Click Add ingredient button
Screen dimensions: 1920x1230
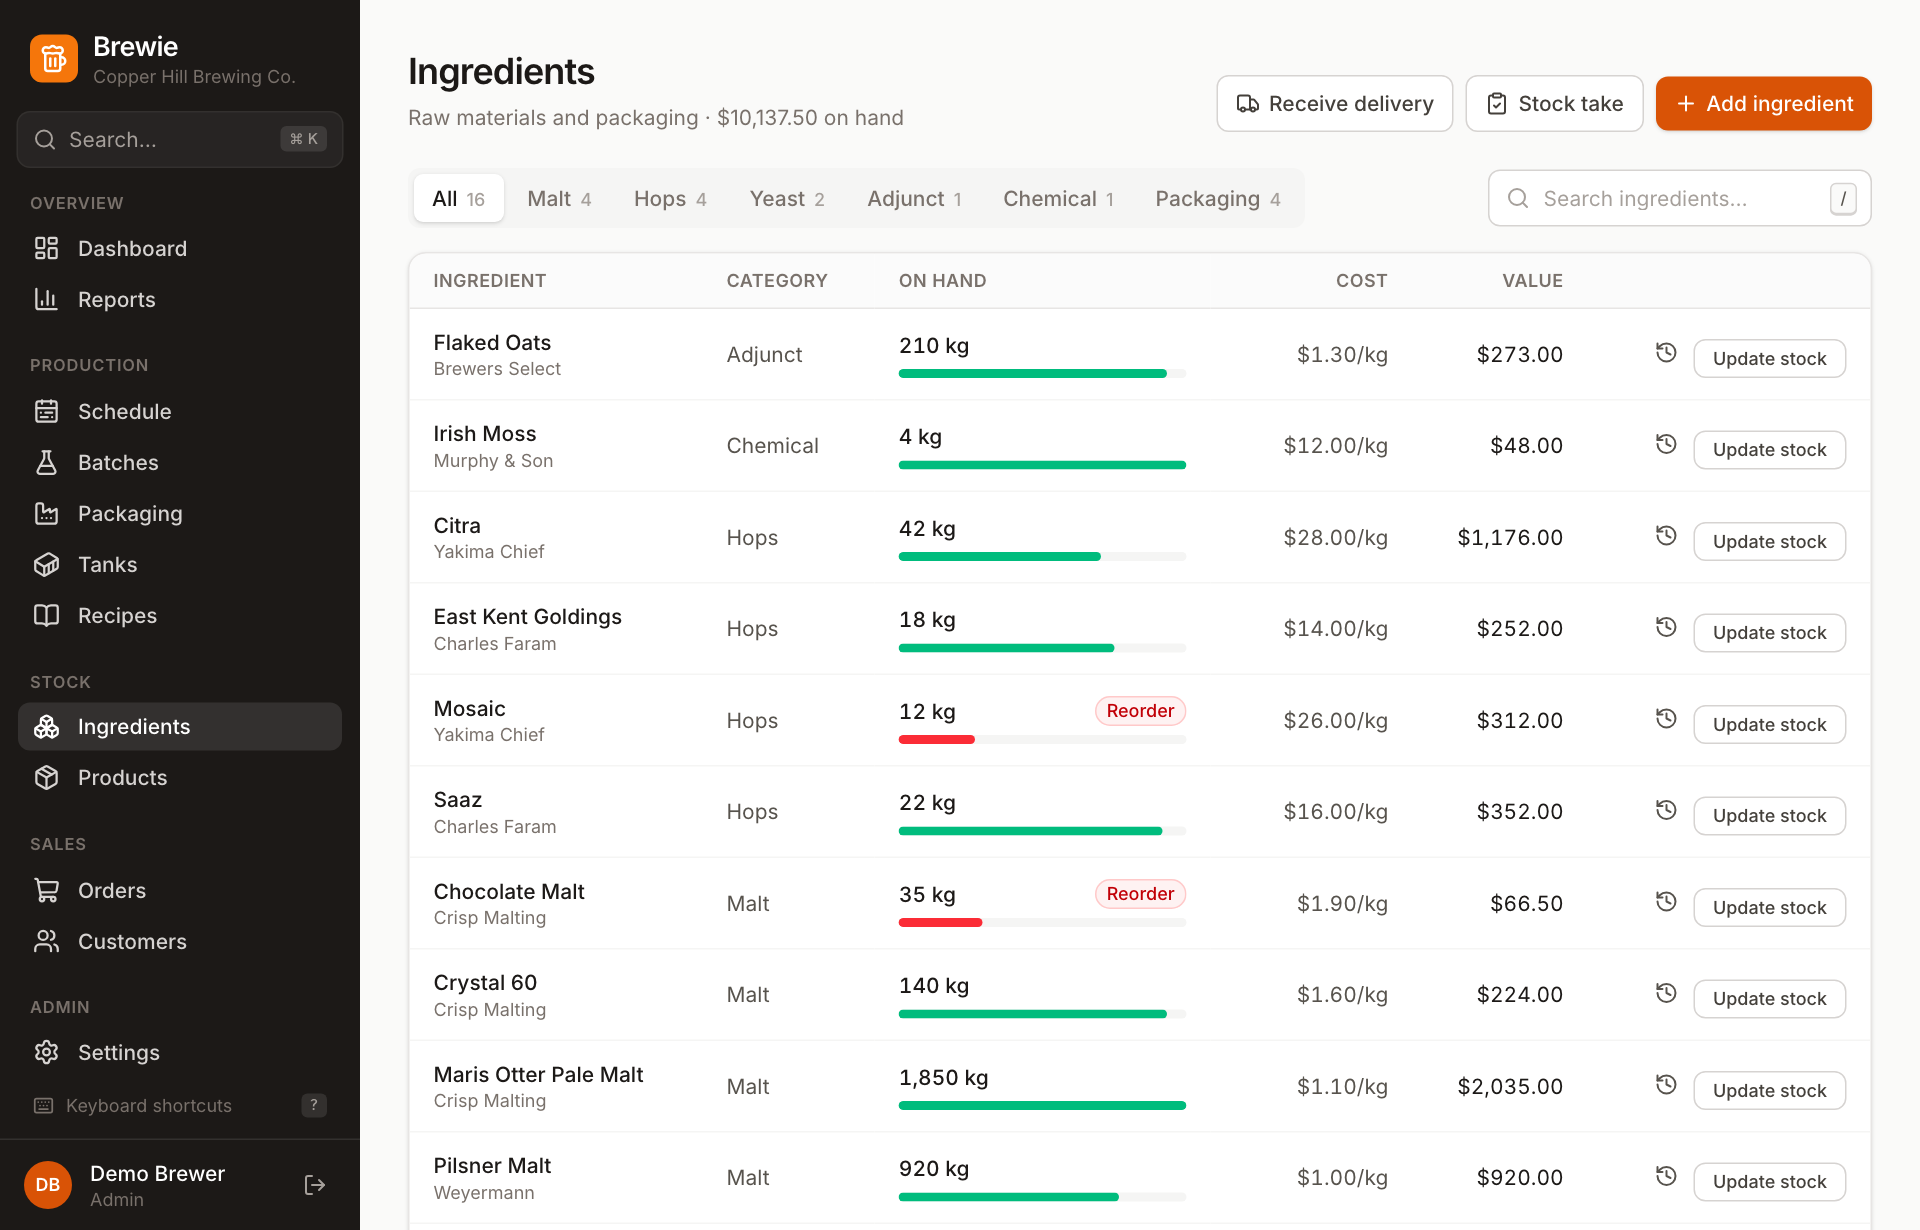tap(1763, 103)
